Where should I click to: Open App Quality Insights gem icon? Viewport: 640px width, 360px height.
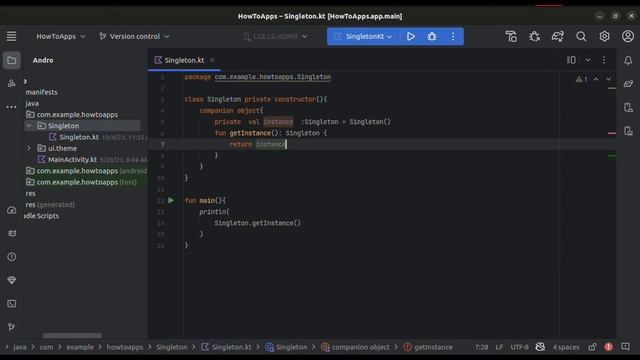[11, 280]
